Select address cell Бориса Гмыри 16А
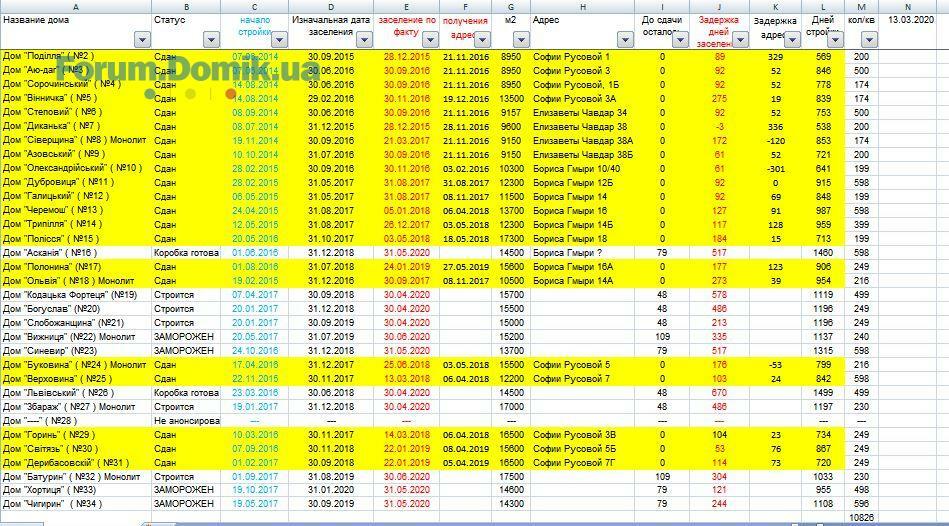 [582, 266]
